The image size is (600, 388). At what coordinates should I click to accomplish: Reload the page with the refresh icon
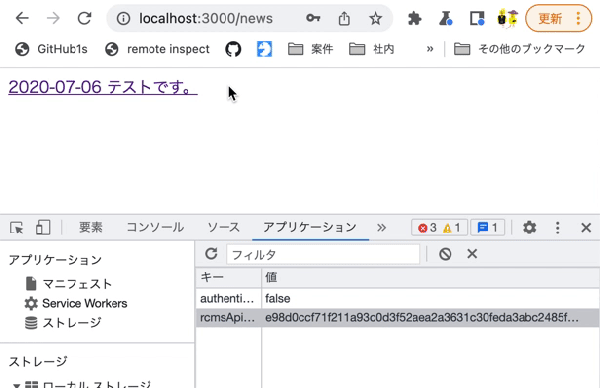tap(84, 18)
